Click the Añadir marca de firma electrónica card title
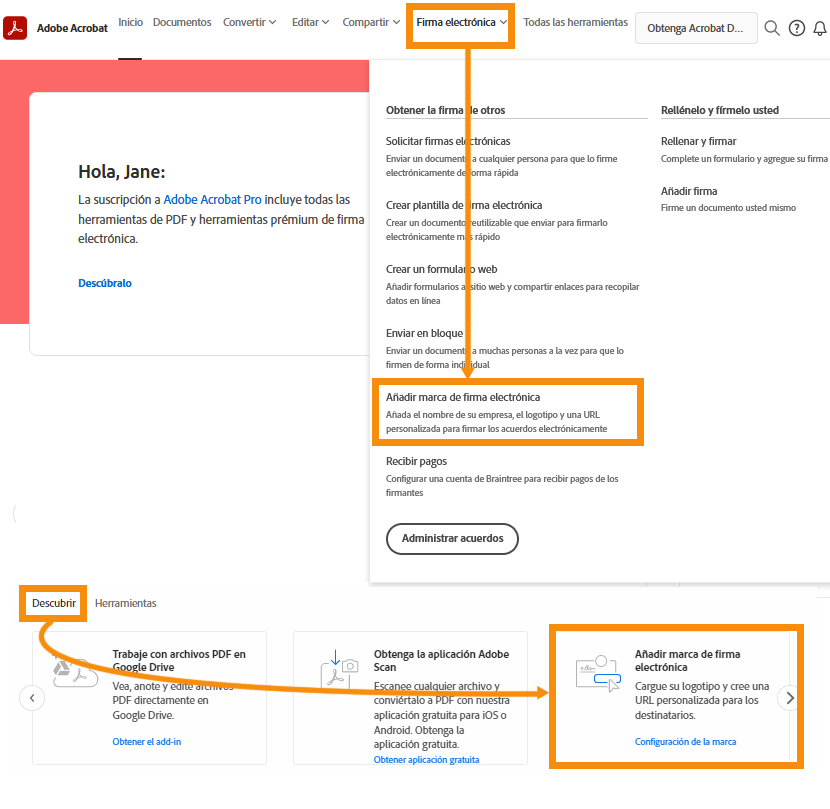This screenshot has width=830, height=809. click(688, 660)
